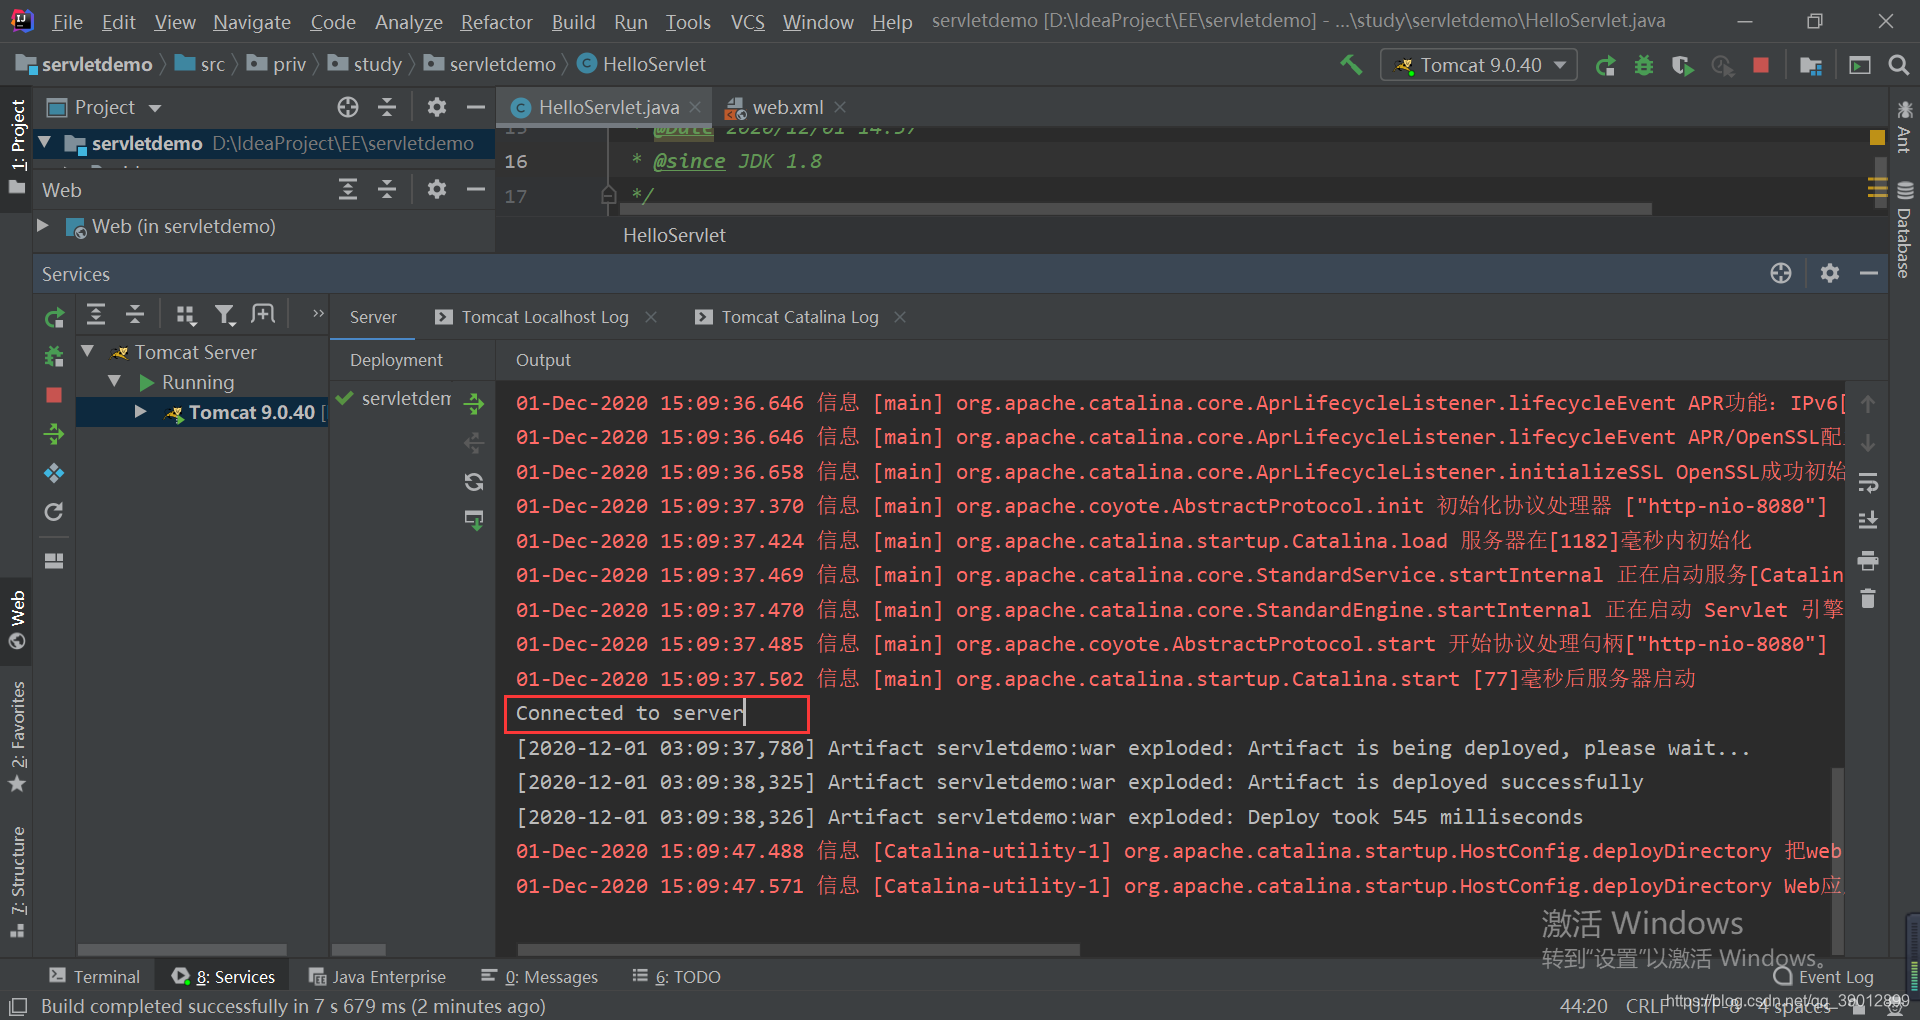Collapse the servletdemo project root node
Image resolution: width=1920 pixels, height=1020 pixels.
click(x=44, y=143)
